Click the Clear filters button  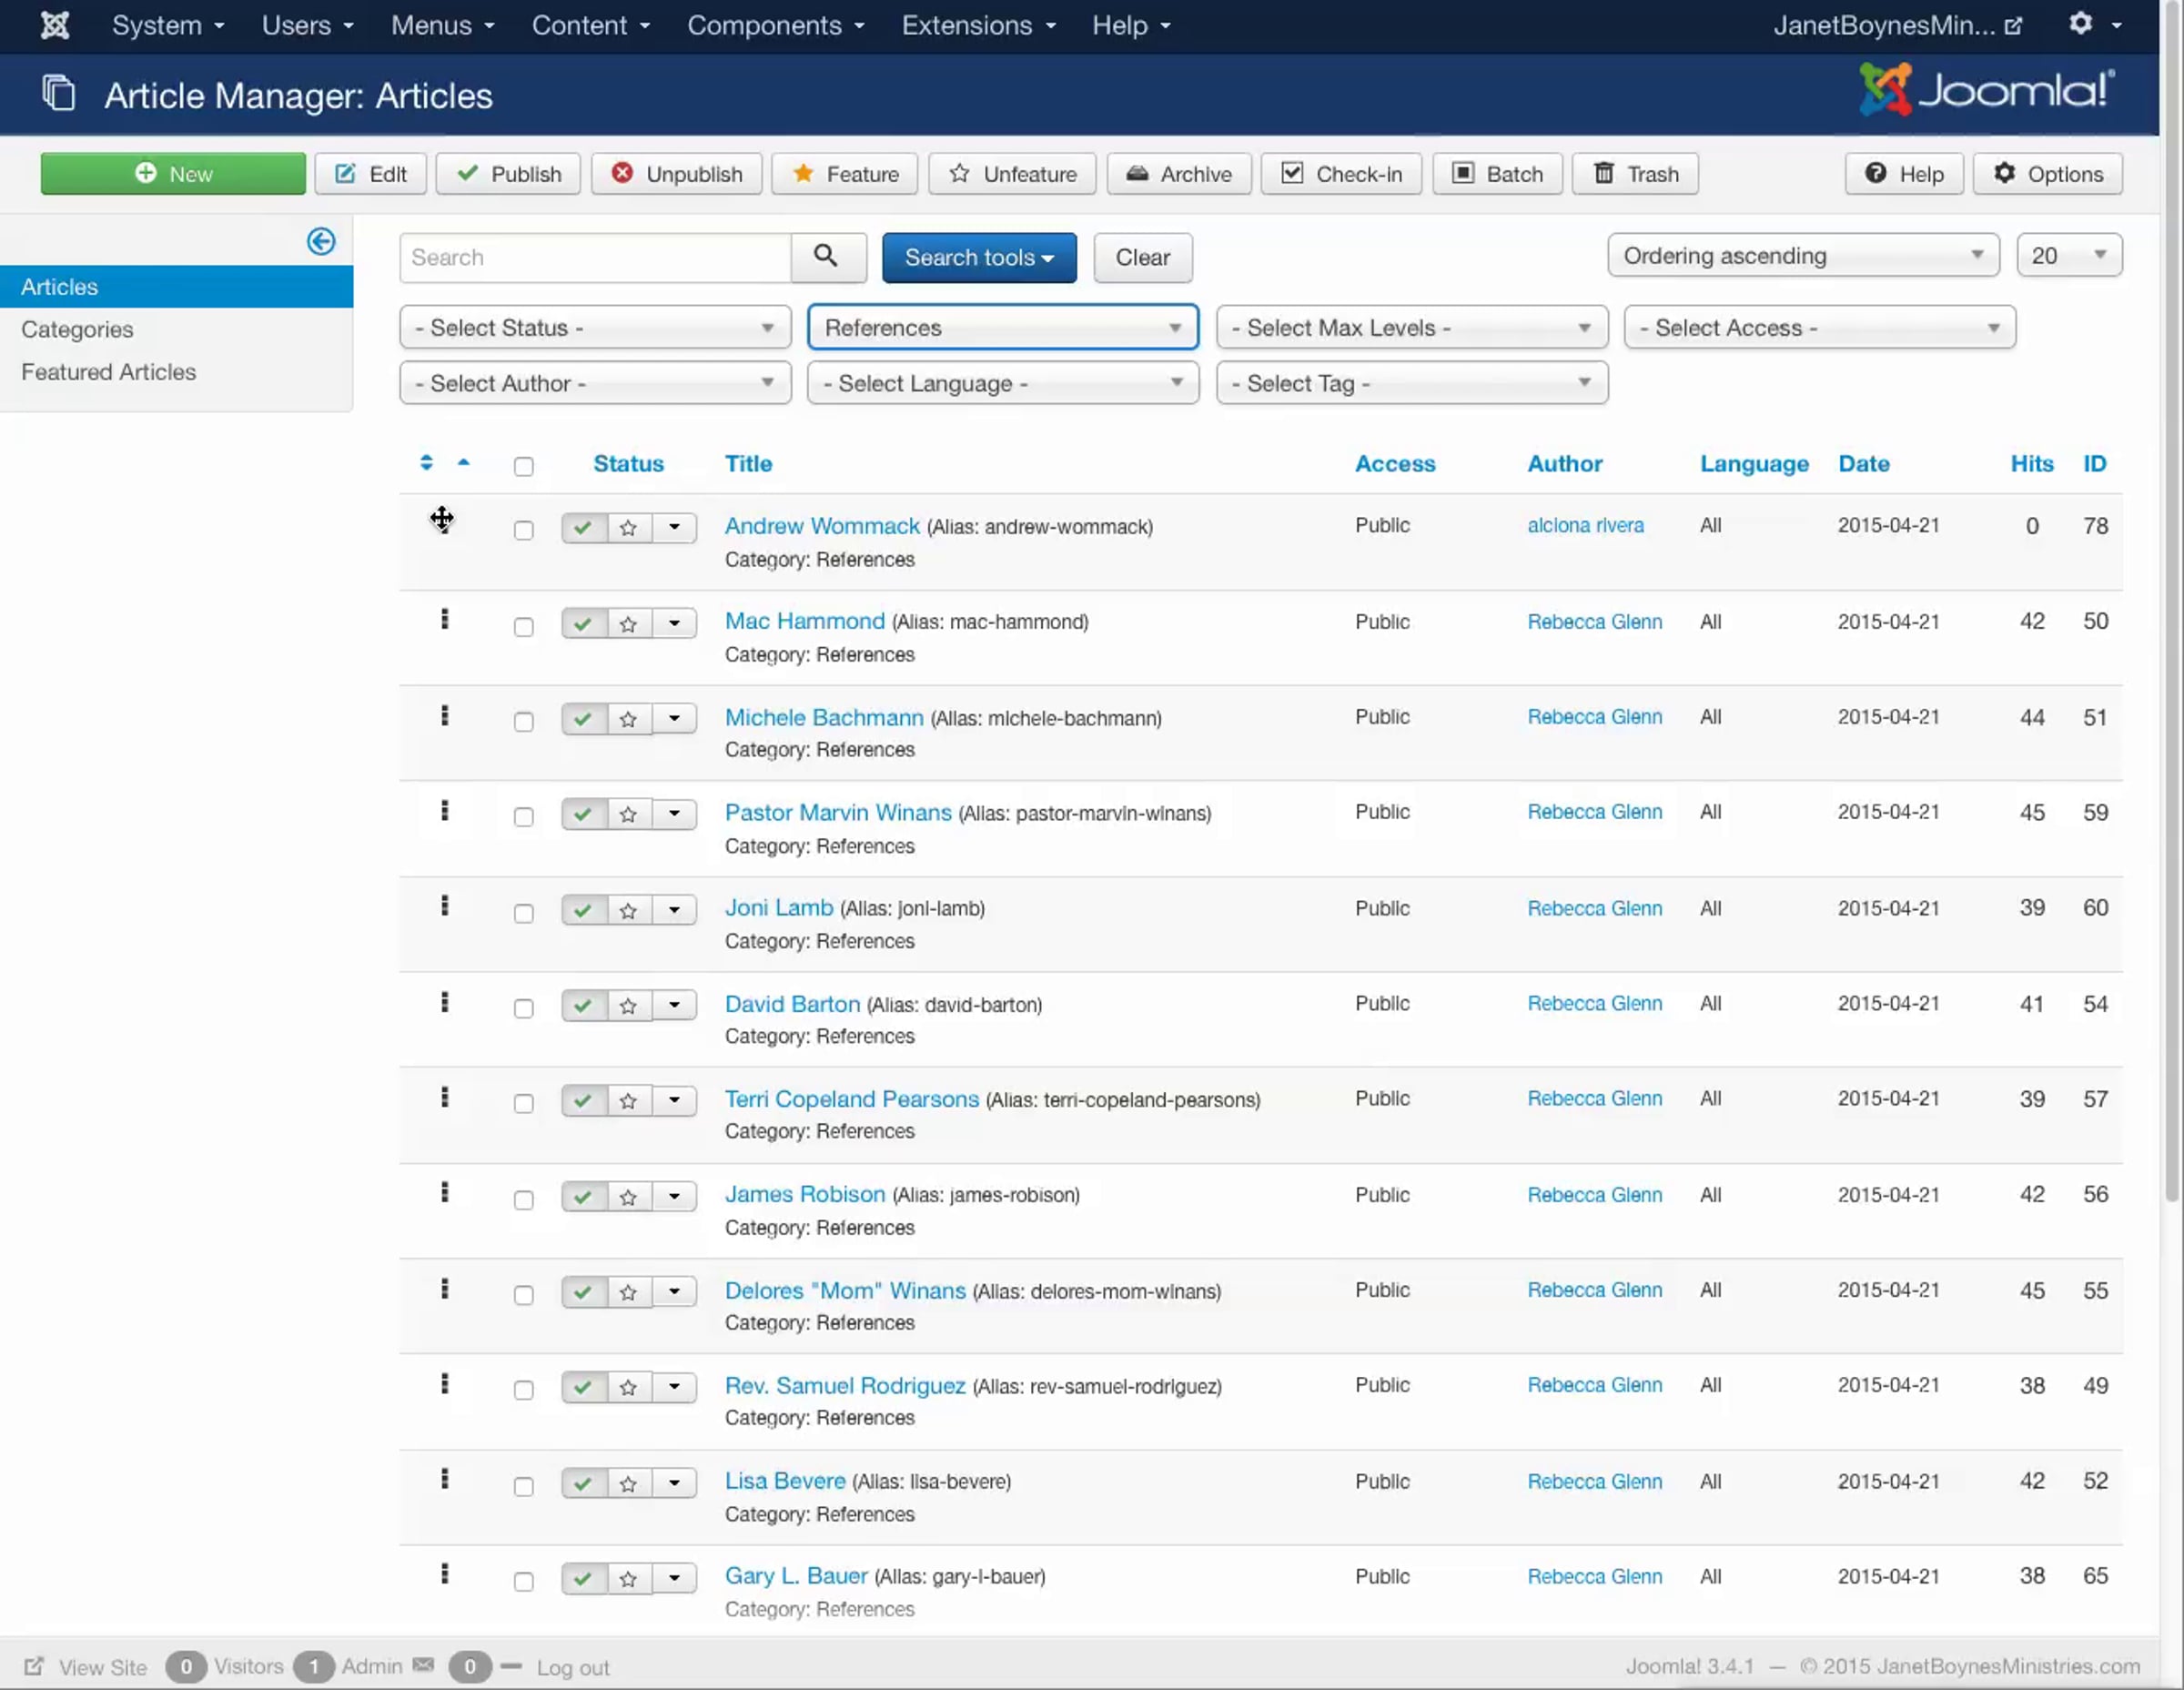1142,257
